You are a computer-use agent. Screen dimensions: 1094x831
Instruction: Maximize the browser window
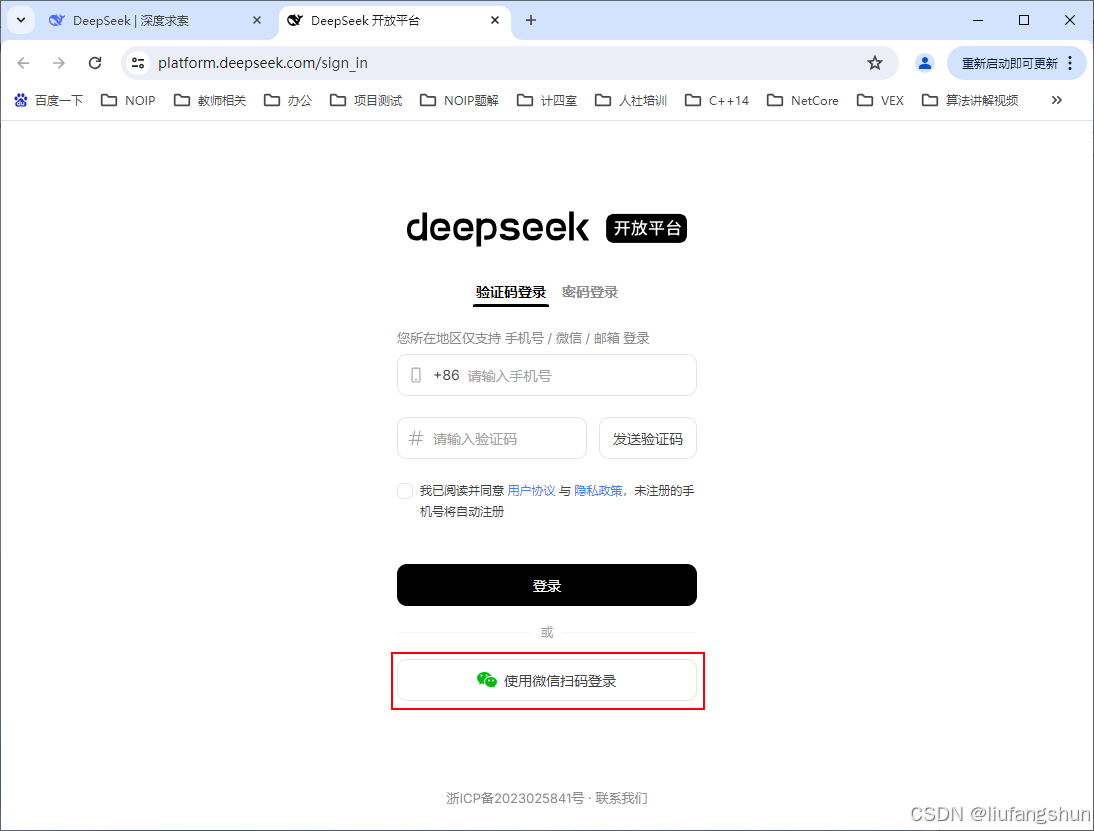pyautogui.click(x=1024, y=20)
